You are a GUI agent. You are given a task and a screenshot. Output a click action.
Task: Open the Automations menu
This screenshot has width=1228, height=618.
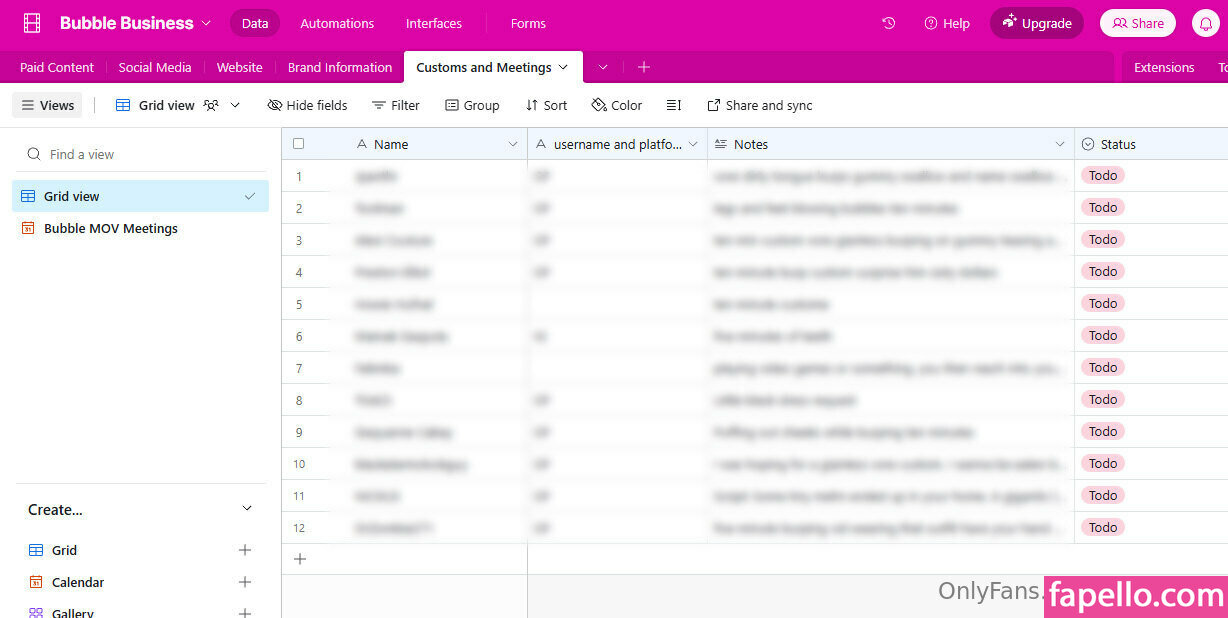[x=337, y=23]
